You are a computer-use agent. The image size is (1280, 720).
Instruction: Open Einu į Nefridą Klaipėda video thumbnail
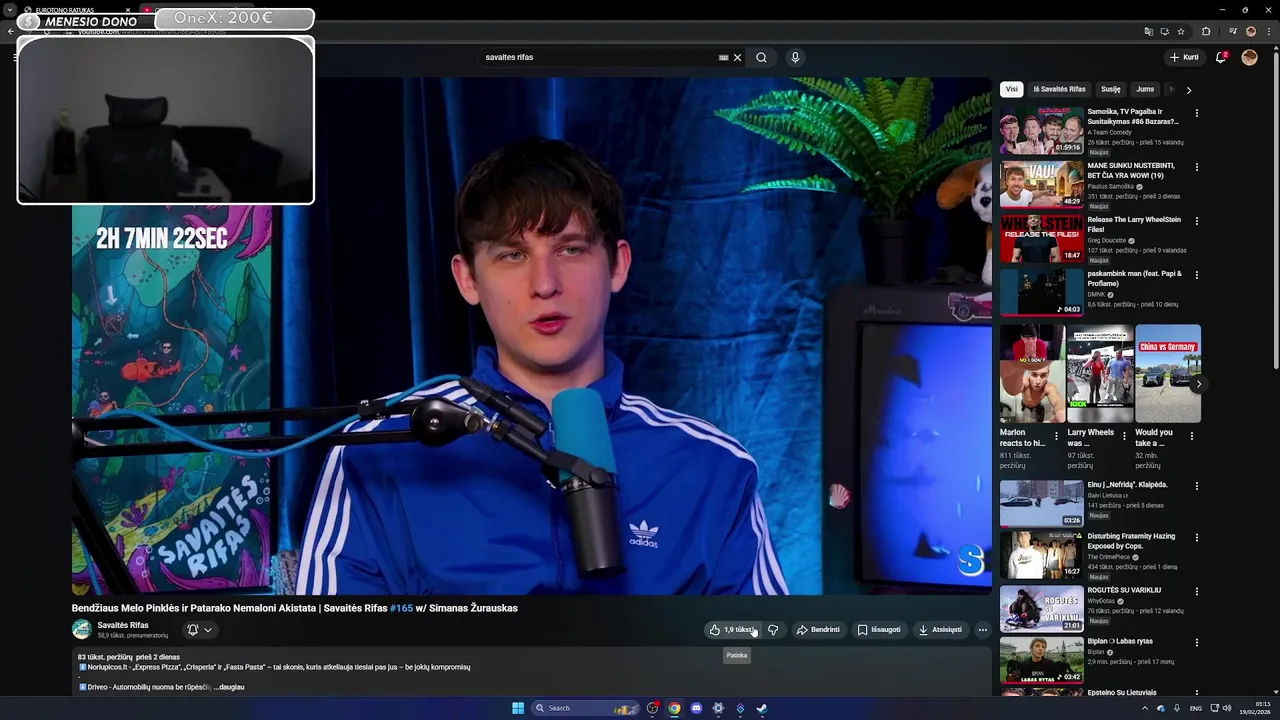[x=1041, y=503]
